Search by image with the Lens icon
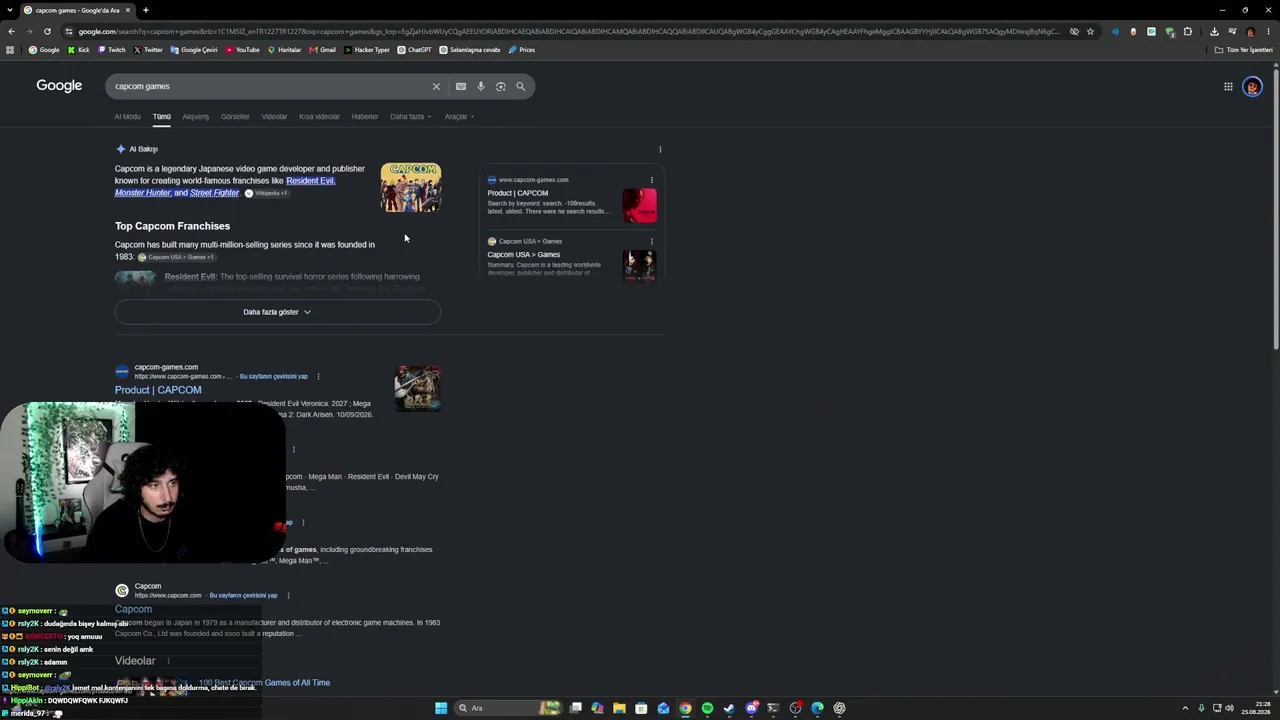Image resolution: width=1280 pixels, height=720 pixels. pos(501,86)
